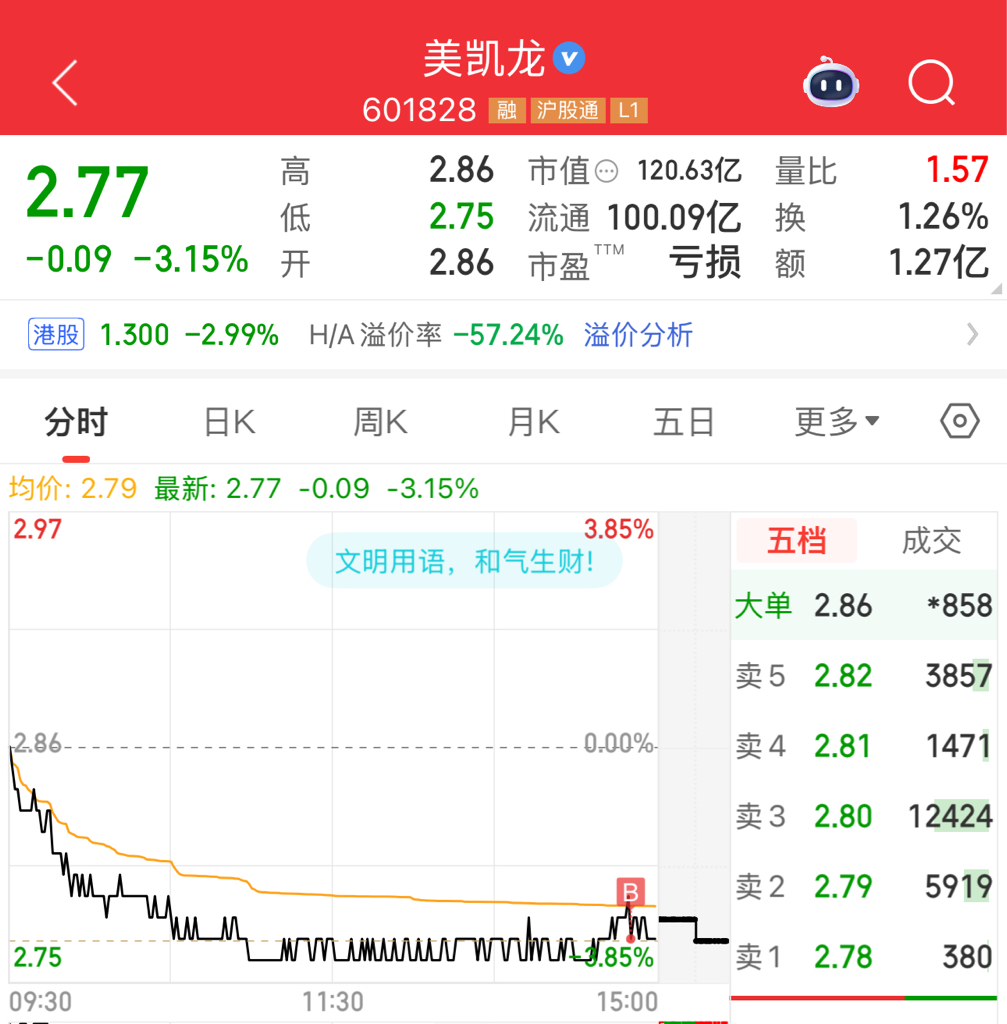Select the 卖2 2.79 order row
The width and height of the screenshot is (1007, 1024).
click(x=863, y=886)
